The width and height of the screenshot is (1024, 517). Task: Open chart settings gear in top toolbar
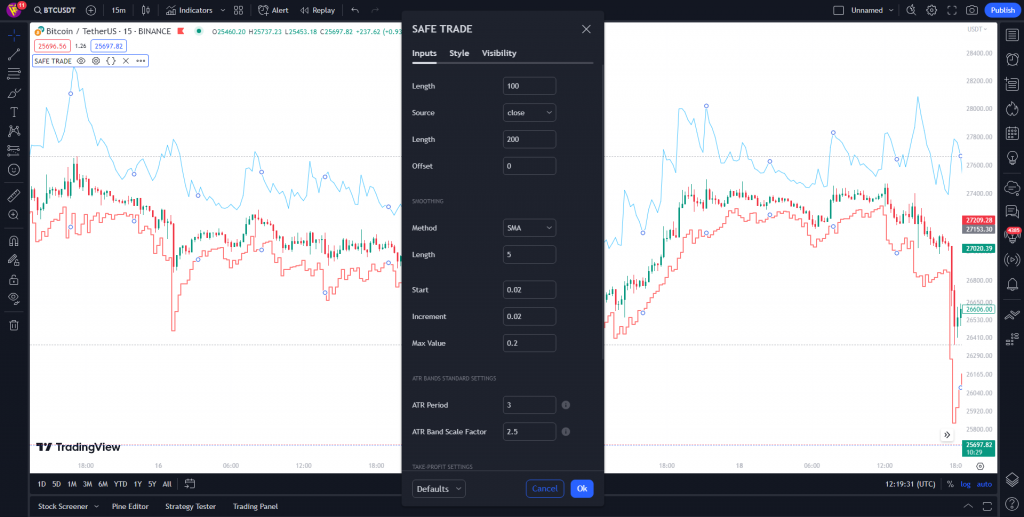tap(931, 10)
